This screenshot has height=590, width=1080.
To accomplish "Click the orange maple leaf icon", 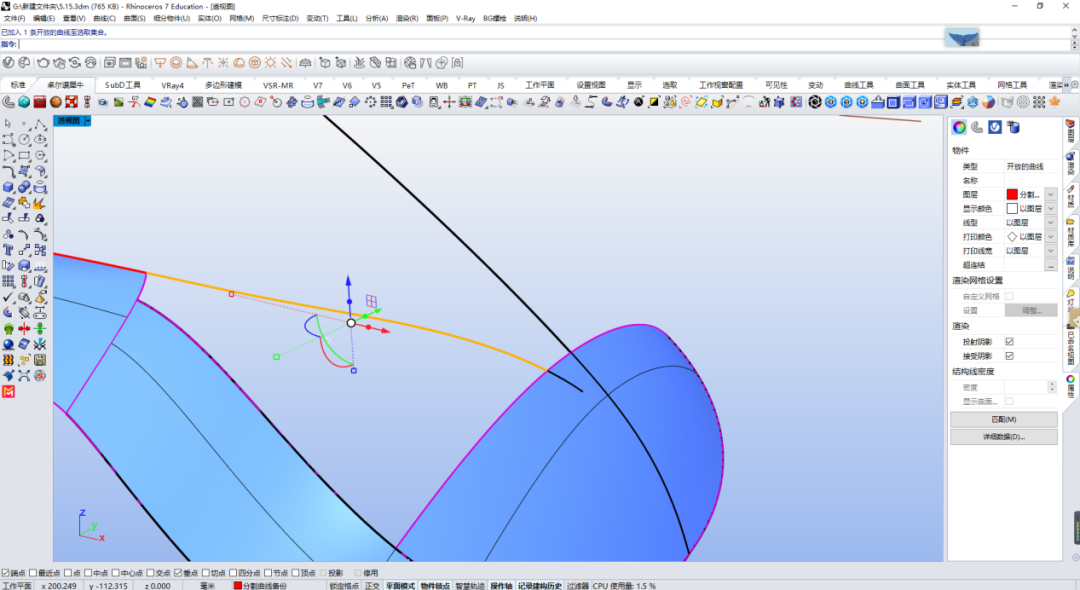I will (x=1055, y=102).
